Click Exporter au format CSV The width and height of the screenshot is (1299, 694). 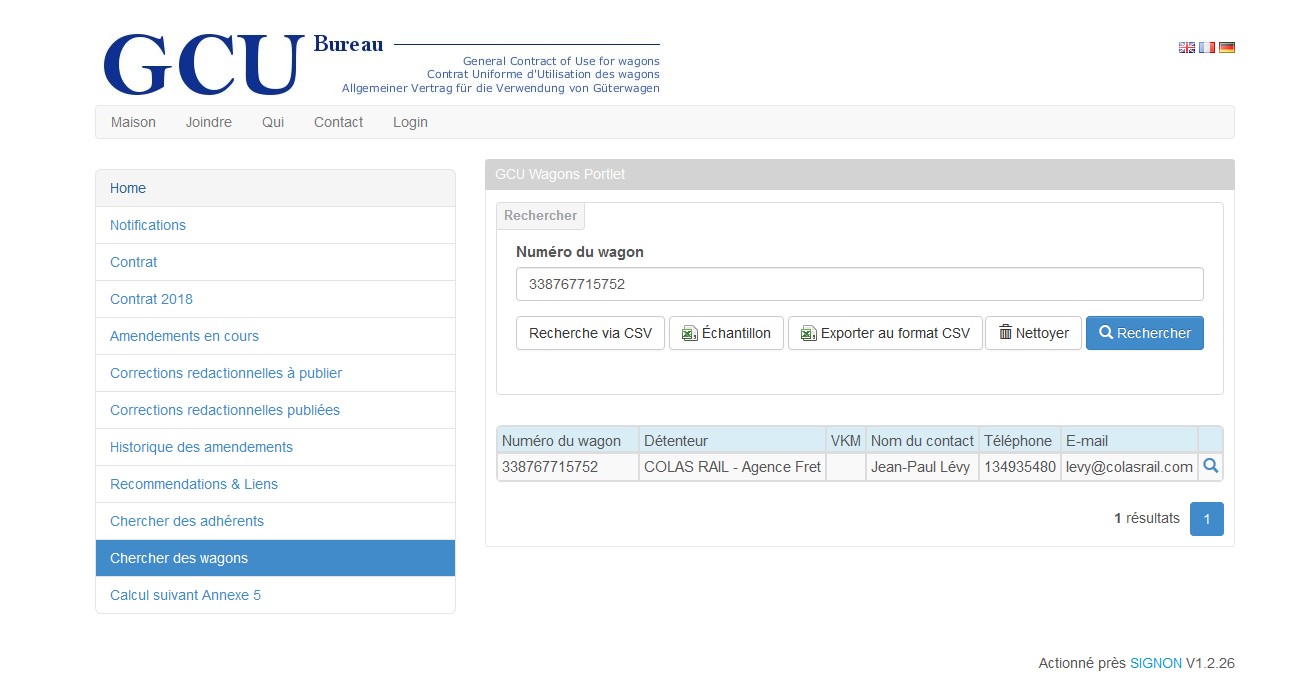click(x=885, y=333)
